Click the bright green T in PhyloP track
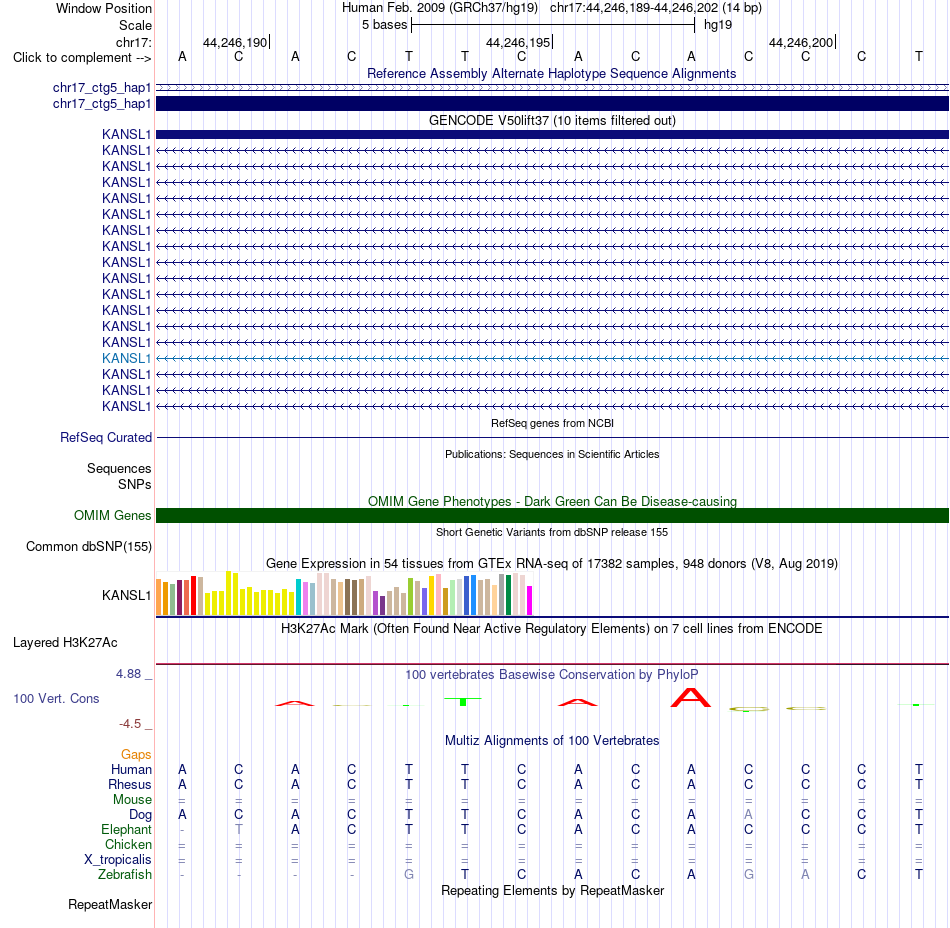This screenshot has width=950, height=928. coord(463,701)
